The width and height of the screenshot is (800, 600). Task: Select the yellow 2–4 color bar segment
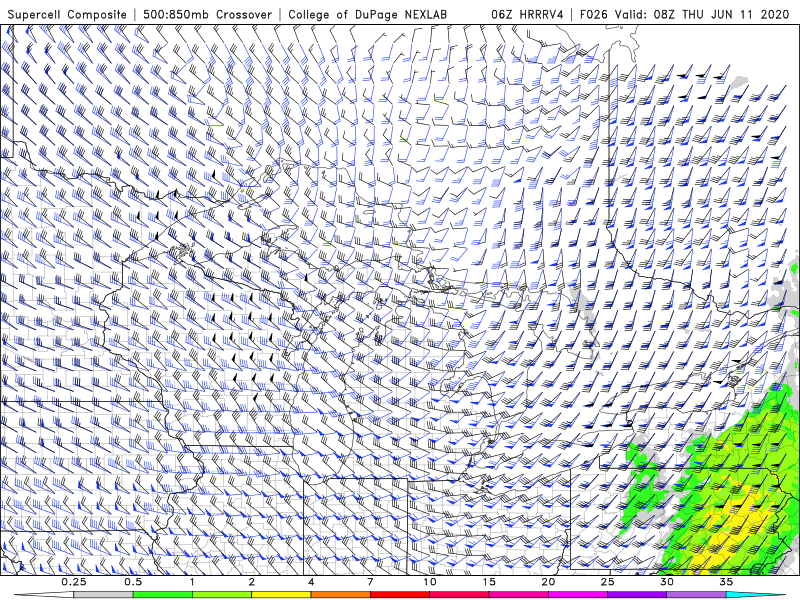(x=281, y=595)
